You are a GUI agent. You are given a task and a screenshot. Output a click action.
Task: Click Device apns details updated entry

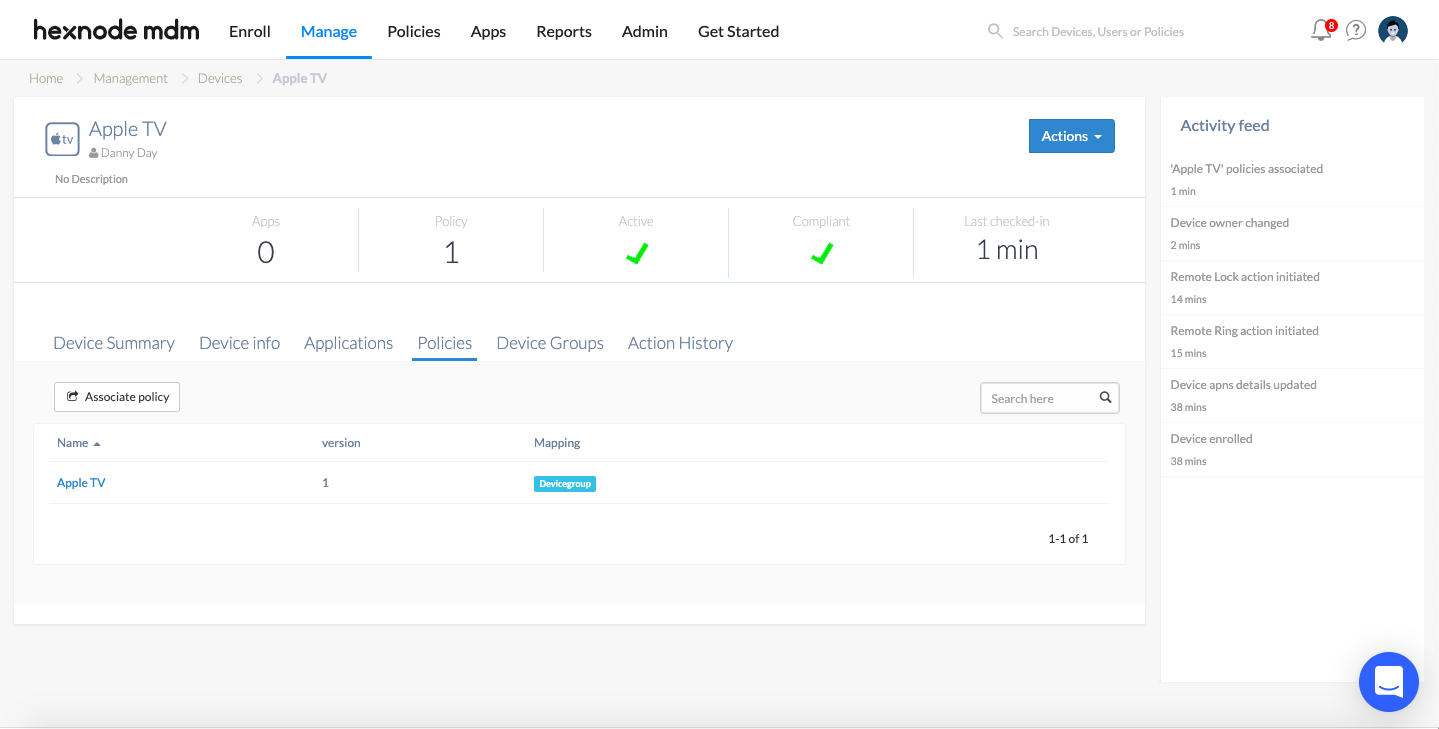(x=1292, y=396)
